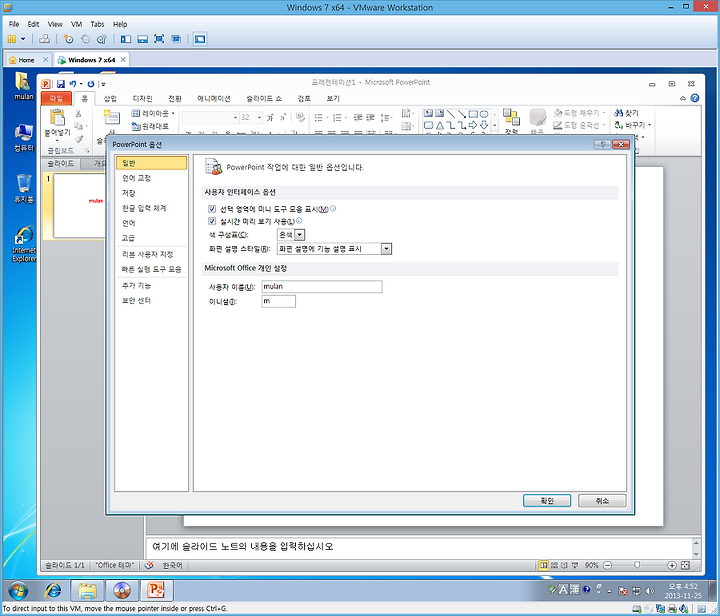The height and width of the screenshot is (616, 720).
Task: Click the OK (확인) button in options dialog
Action: pyautogui.click(x=547, y=501)
